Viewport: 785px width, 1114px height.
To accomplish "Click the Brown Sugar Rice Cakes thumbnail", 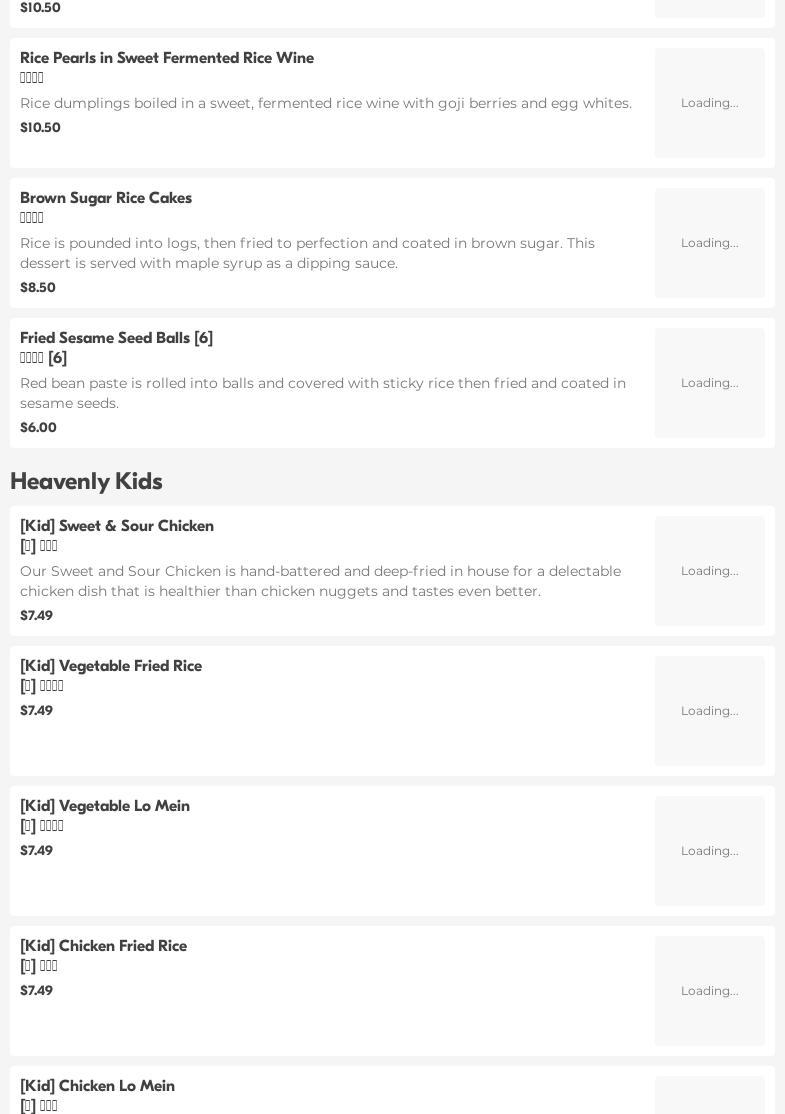I will [x=709, y=243].
